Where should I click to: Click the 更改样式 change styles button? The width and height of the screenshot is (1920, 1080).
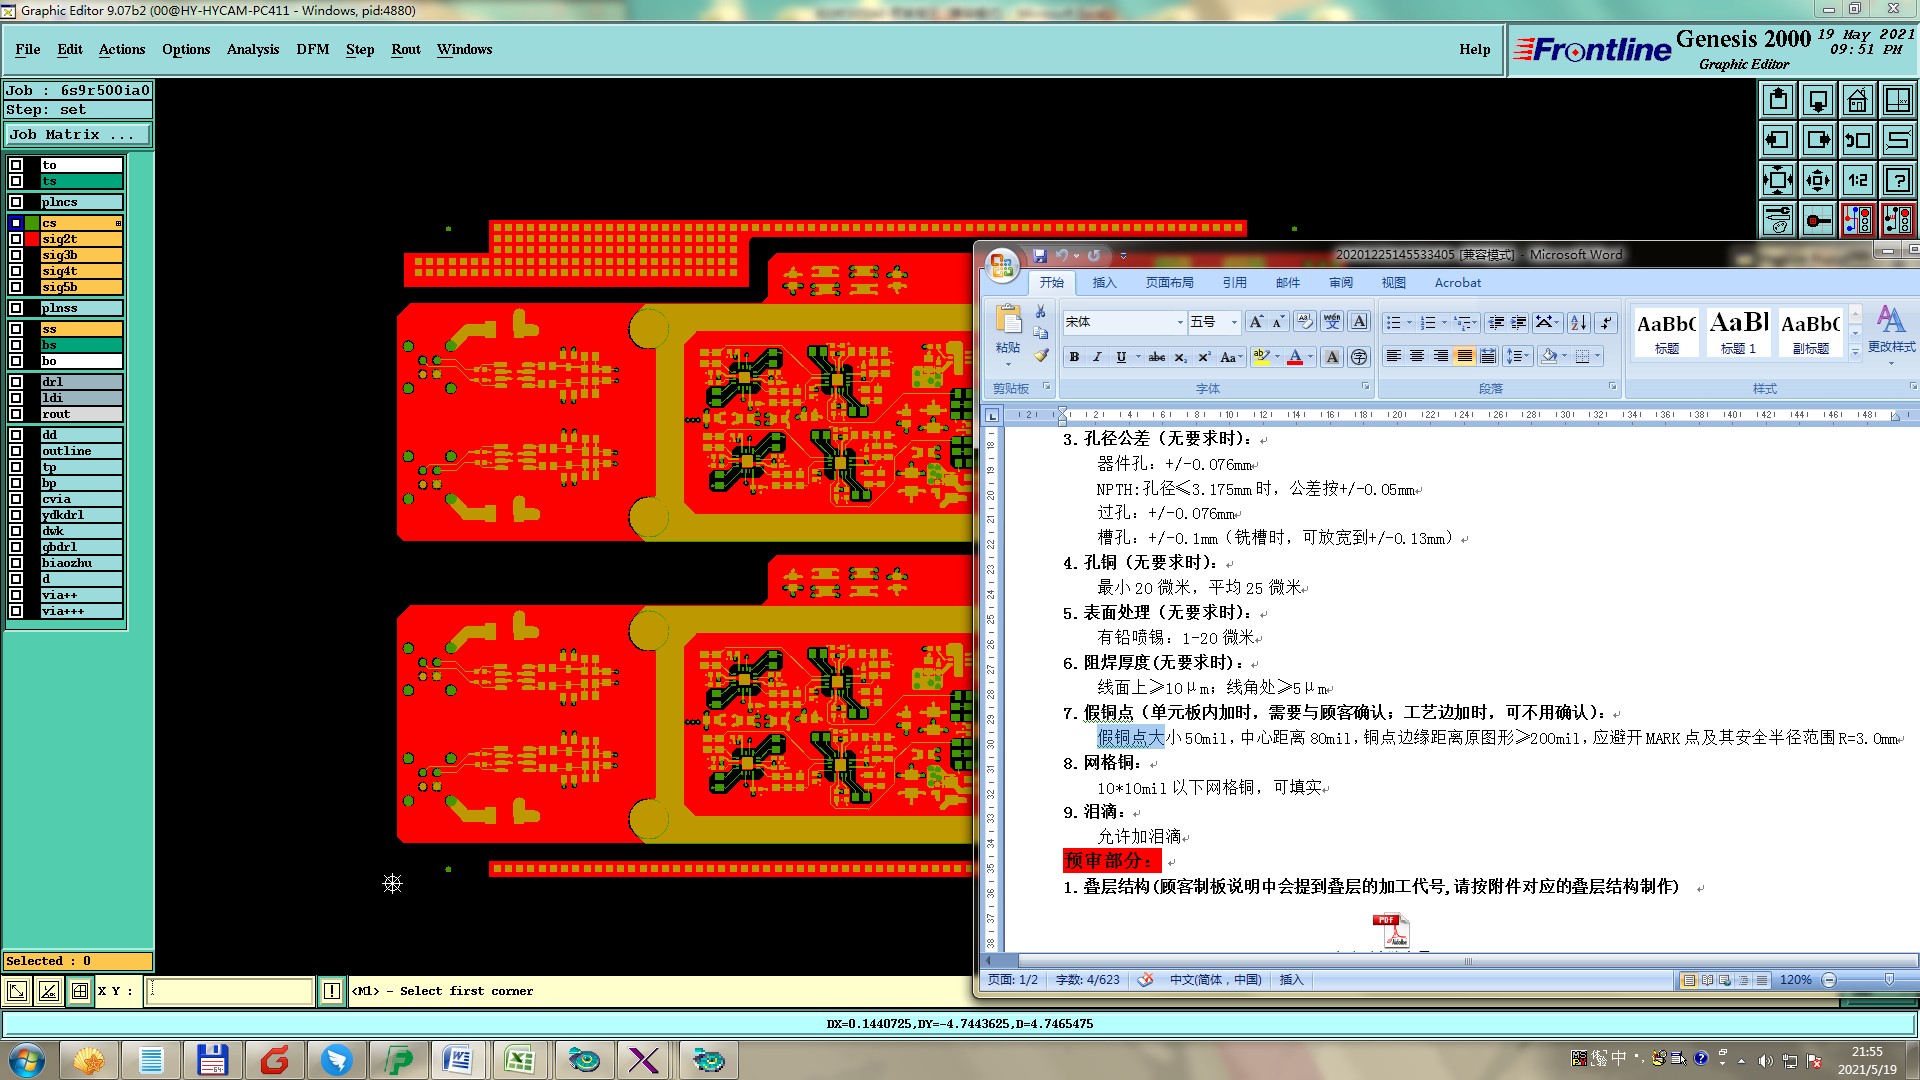click(x=1890, y=330)
